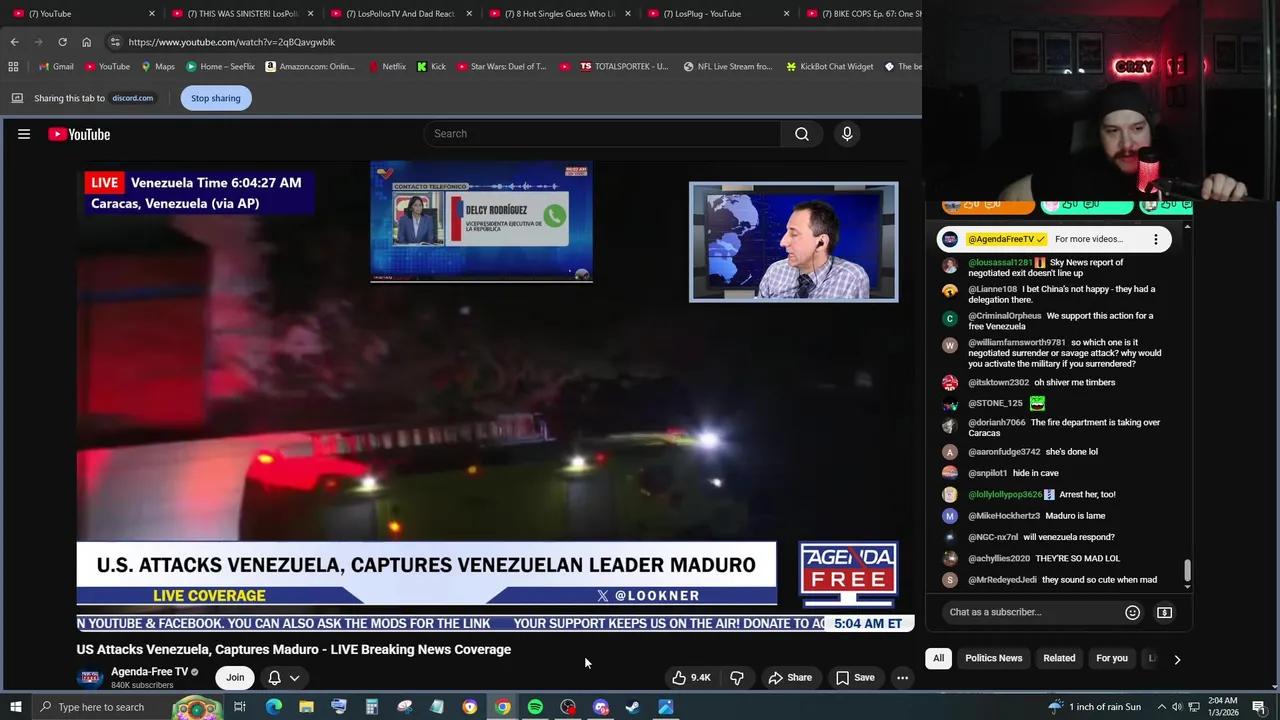The width and height of the screenshot is (1280, 720).
Task: Open the Calculator from the taskbar
Action: [371, 707]
